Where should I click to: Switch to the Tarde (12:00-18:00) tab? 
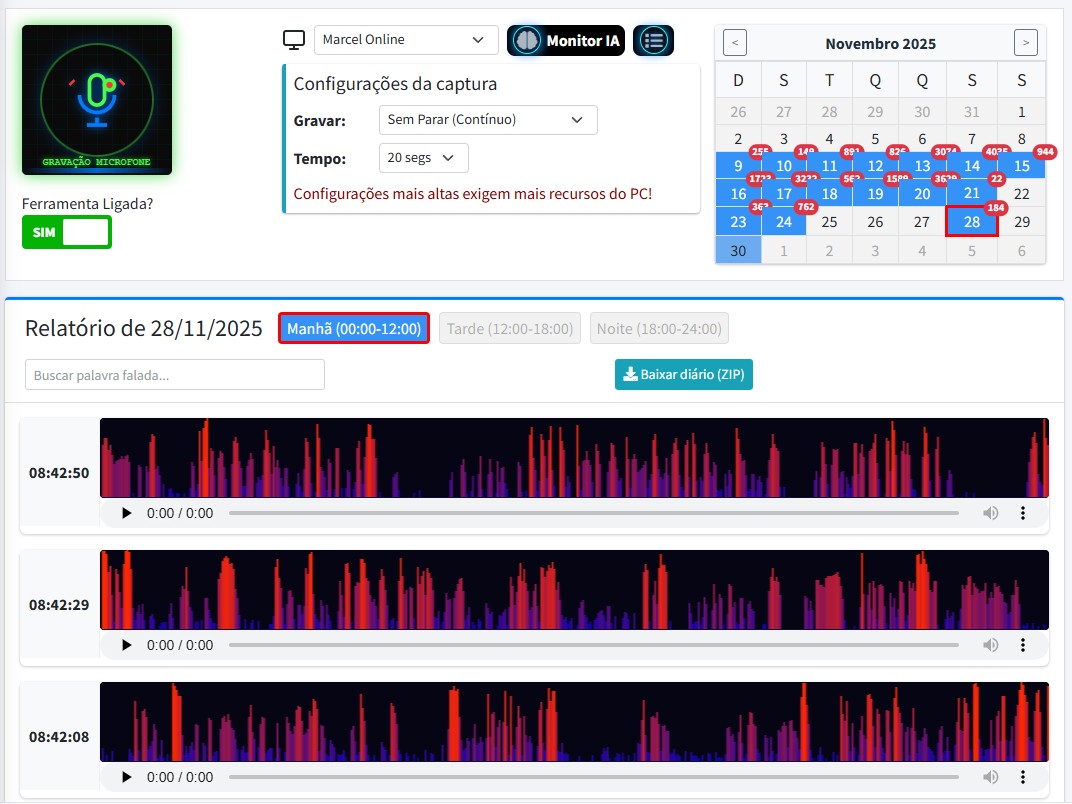509,328
